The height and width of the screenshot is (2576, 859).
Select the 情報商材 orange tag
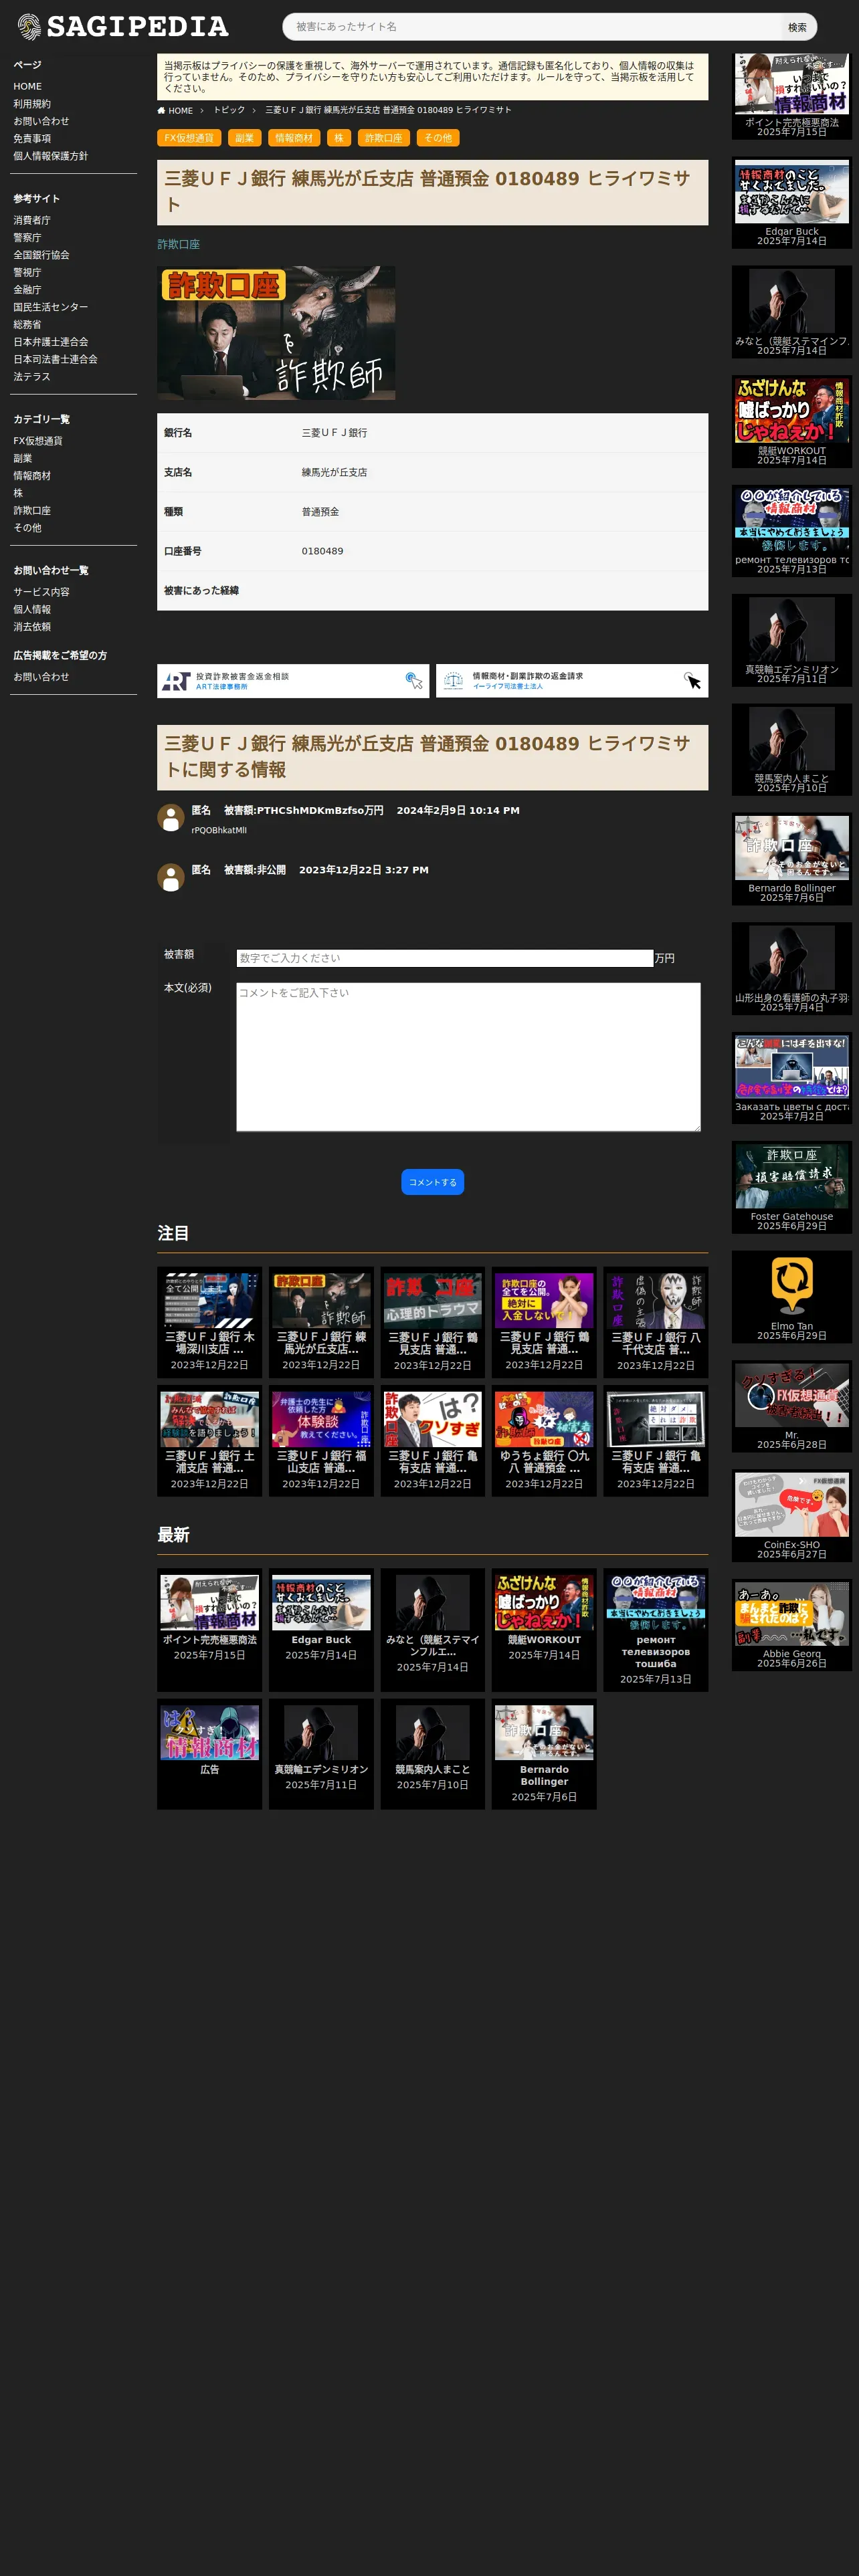pyautogui.click(x=294, y=138)
